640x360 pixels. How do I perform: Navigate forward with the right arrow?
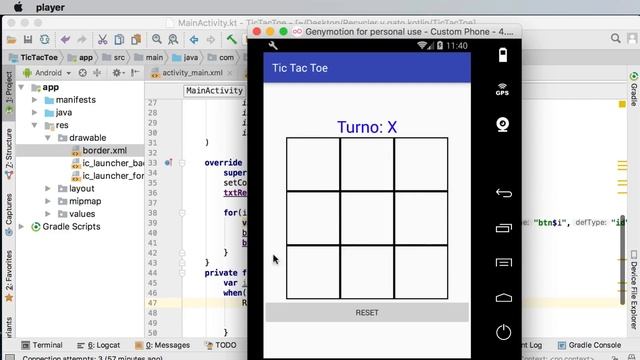(211, 39)
